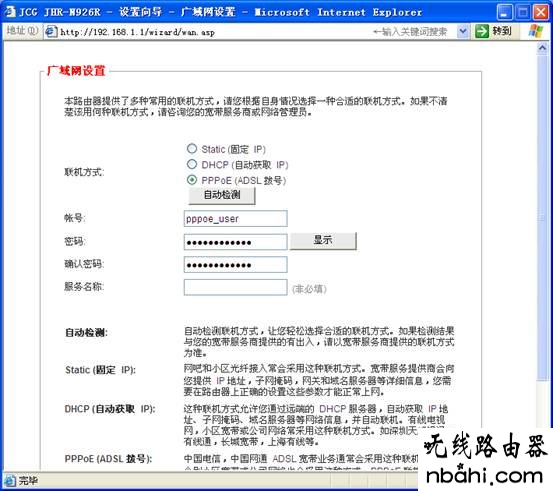553x491 pixels.
Task: Click the bold 自动检测: description label
Action: tap(86, 332)
